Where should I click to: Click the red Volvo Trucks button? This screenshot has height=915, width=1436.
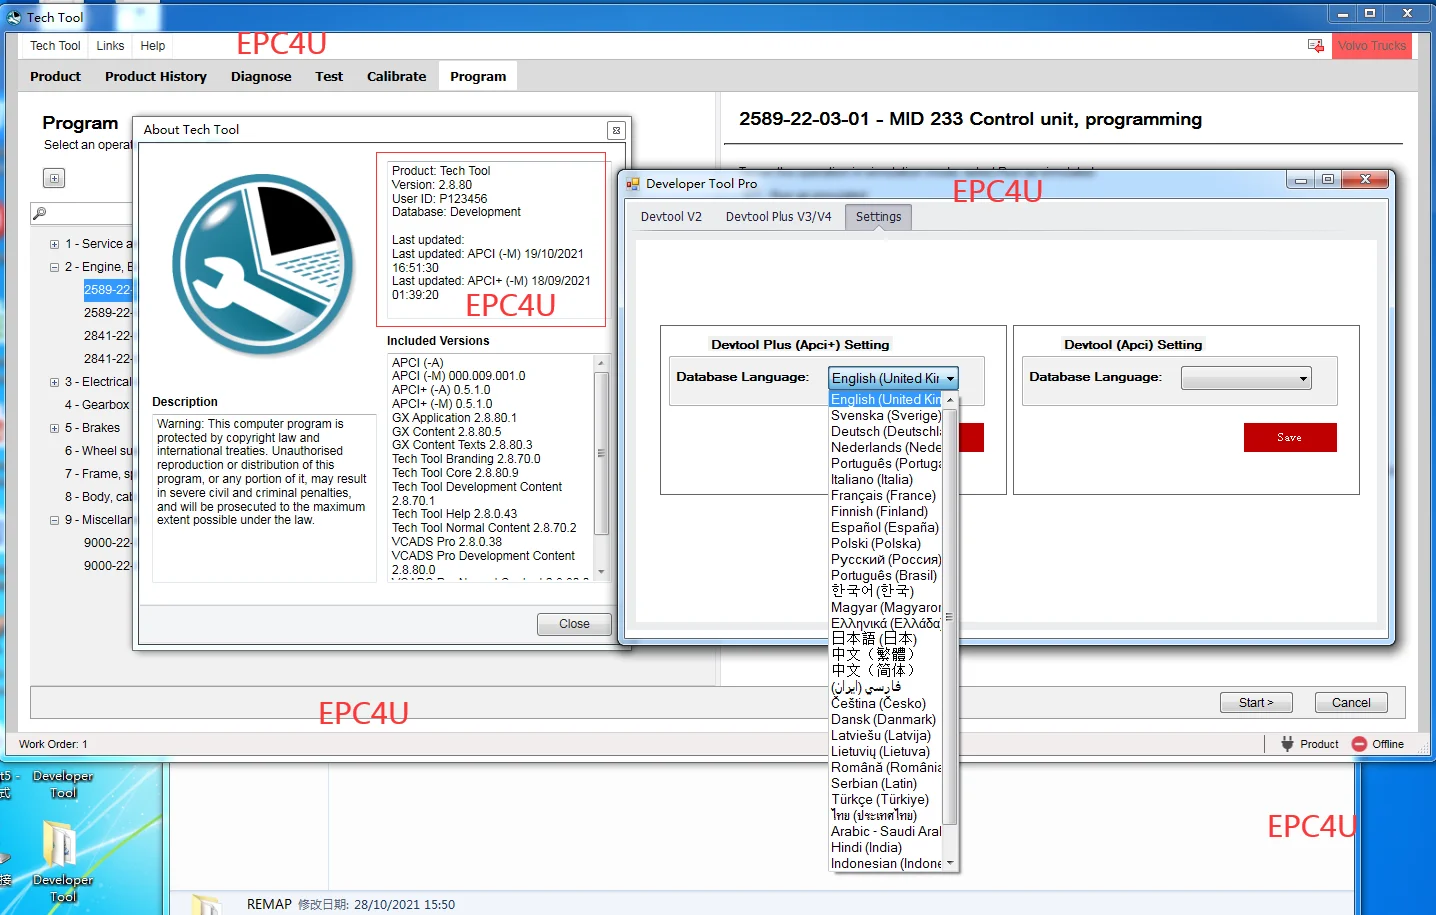click(1372, 46)
